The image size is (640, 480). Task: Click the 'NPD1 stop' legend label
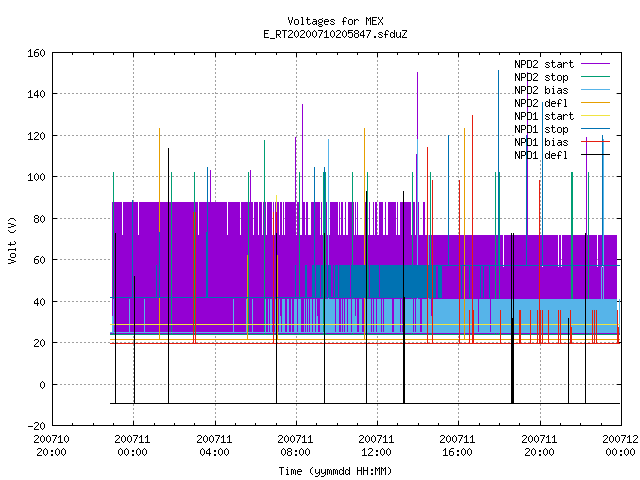(541, 129)
